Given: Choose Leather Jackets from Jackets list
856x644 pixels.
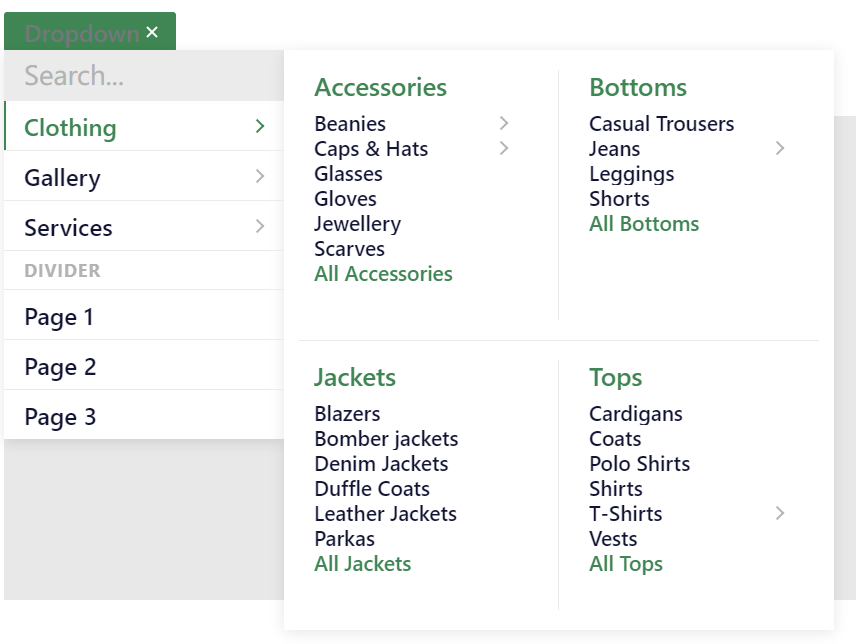Looking at the screenshot, I should [x=385, y=514].
